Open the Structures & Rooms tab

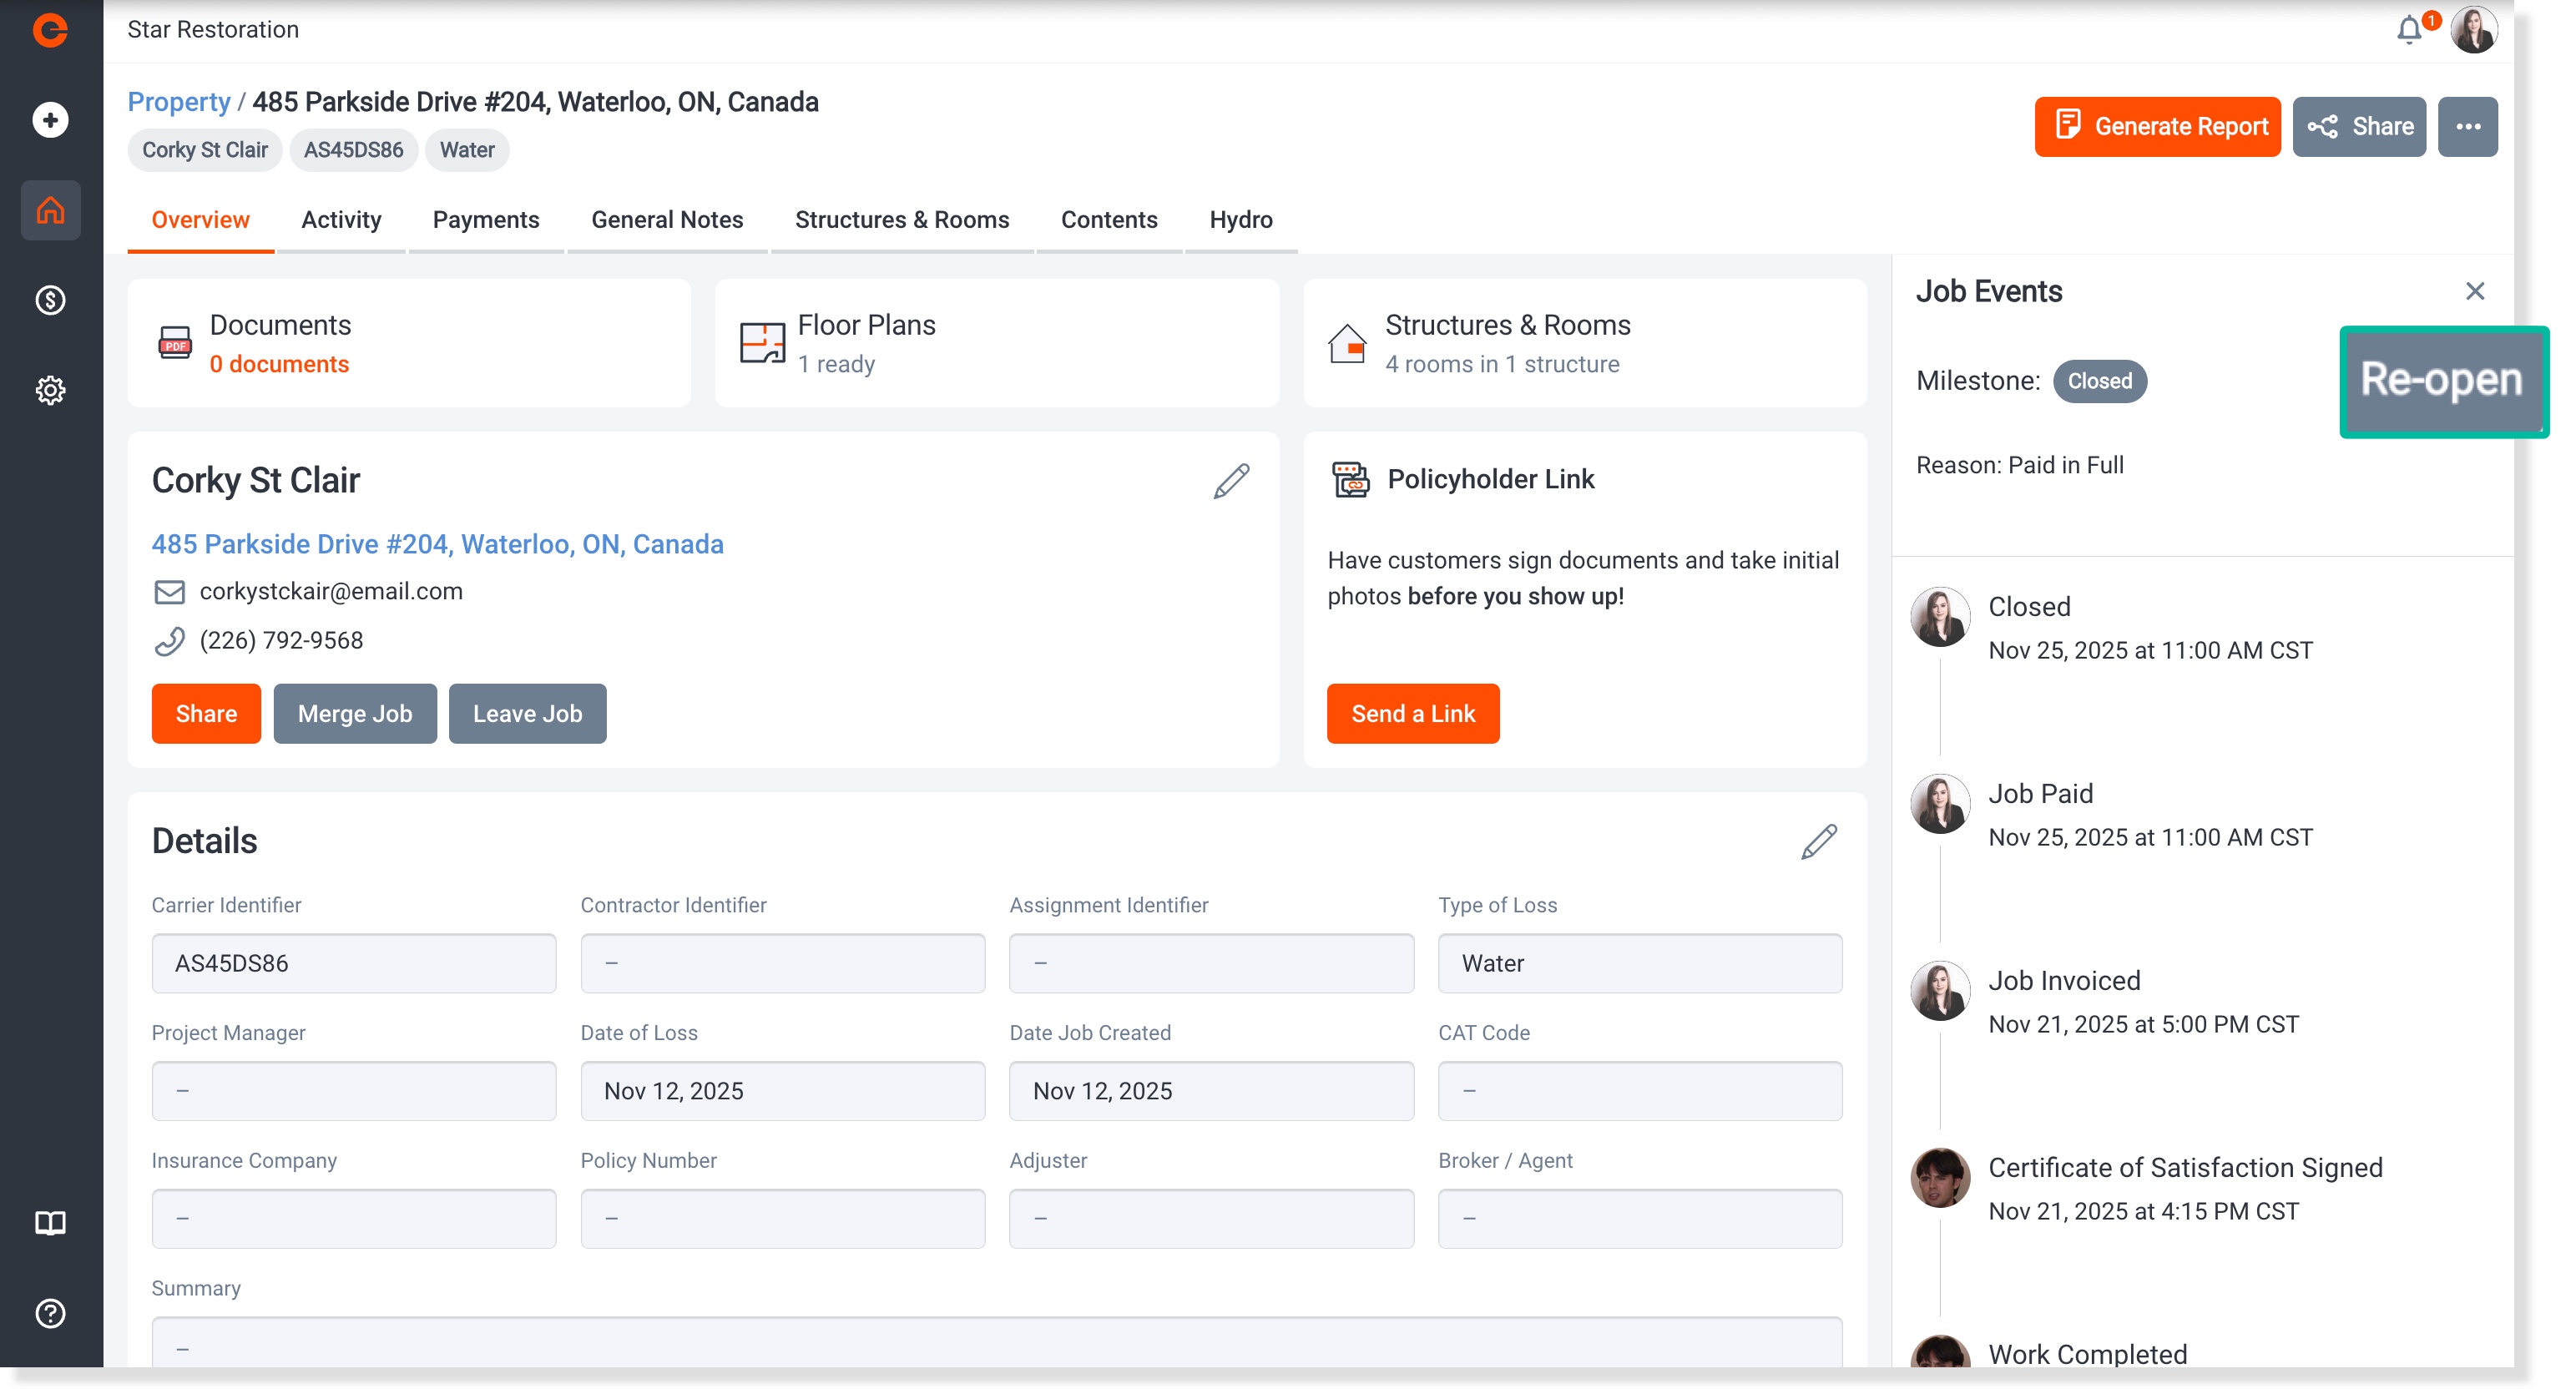901,220
